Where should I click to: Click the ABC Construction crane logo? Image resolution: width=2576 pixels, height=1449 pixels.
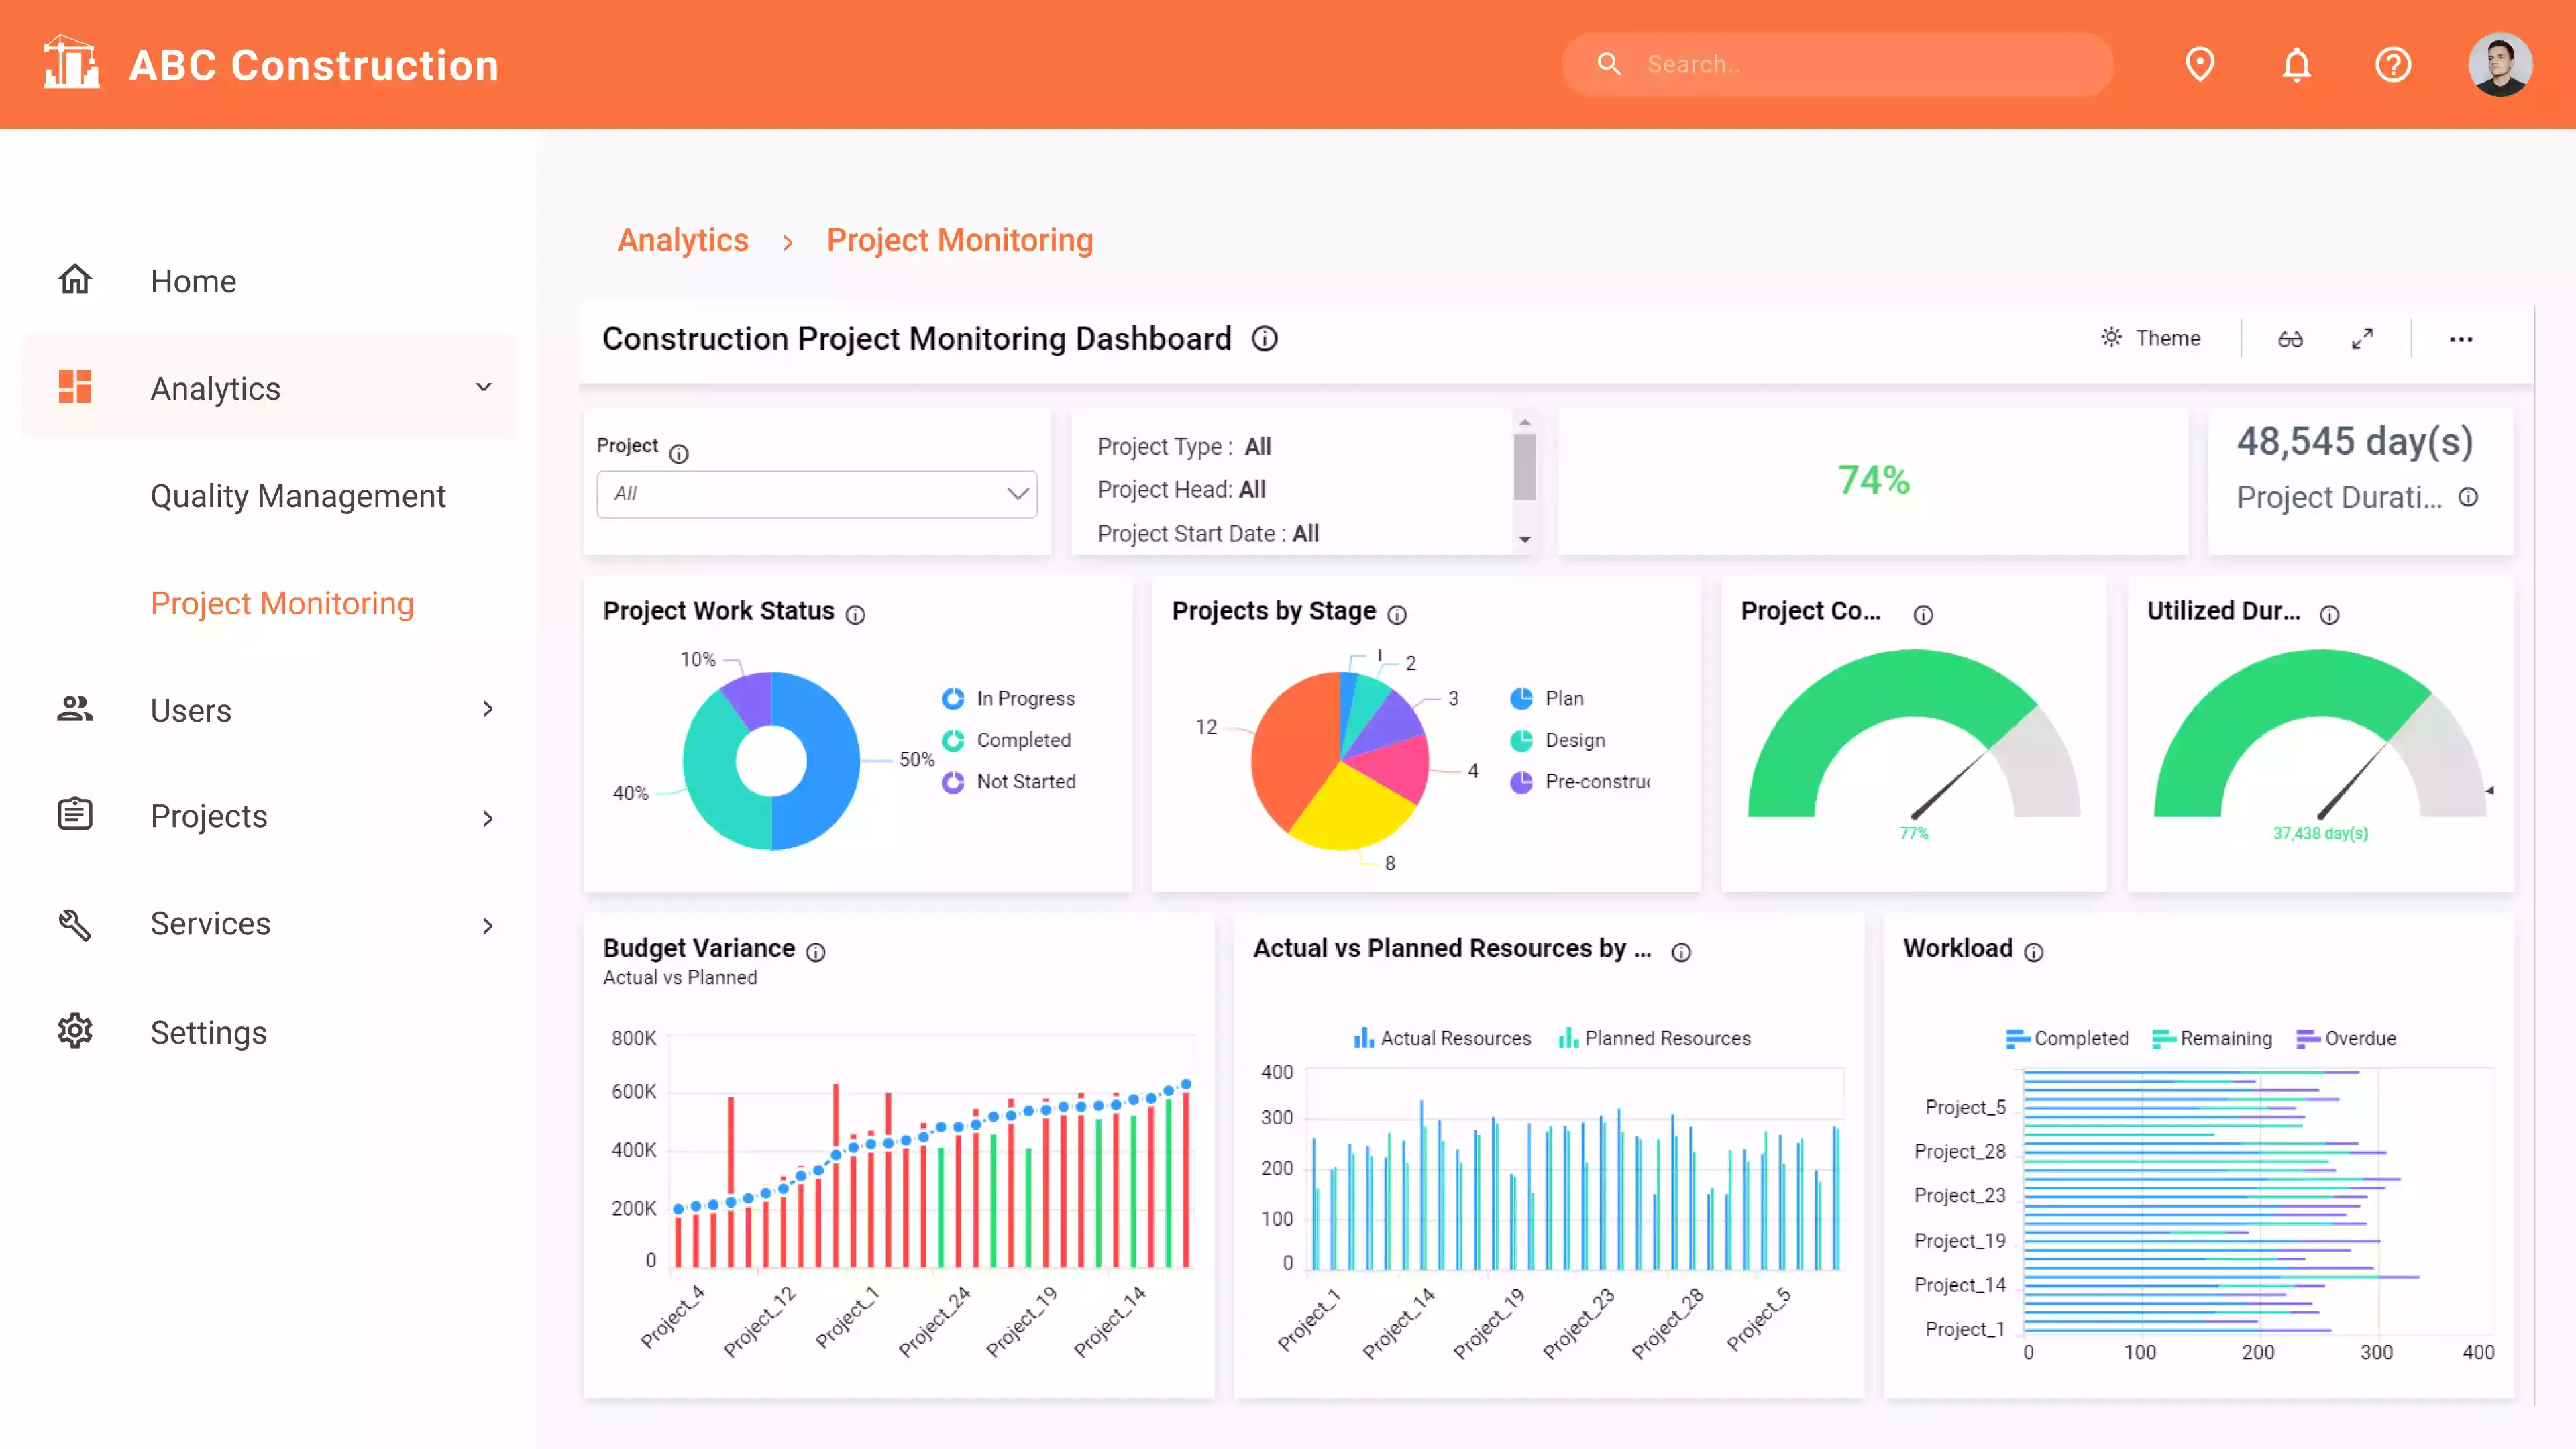[71, 63]
